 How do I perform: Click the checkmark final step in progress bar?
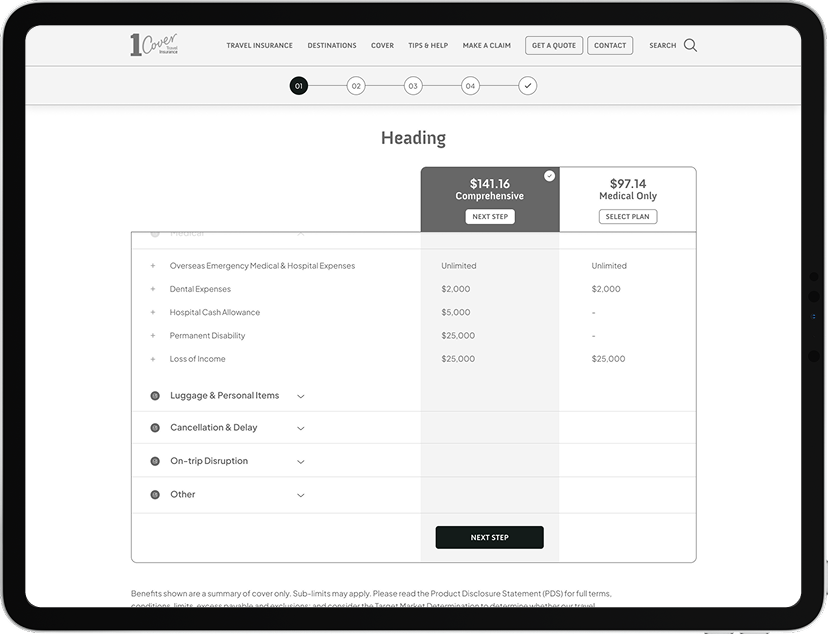(x=528, y=86)
